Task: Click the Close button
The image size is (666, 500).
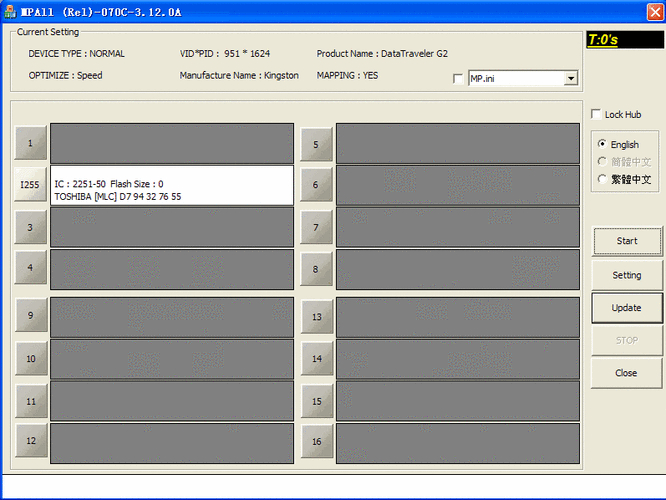Action: 626,373
